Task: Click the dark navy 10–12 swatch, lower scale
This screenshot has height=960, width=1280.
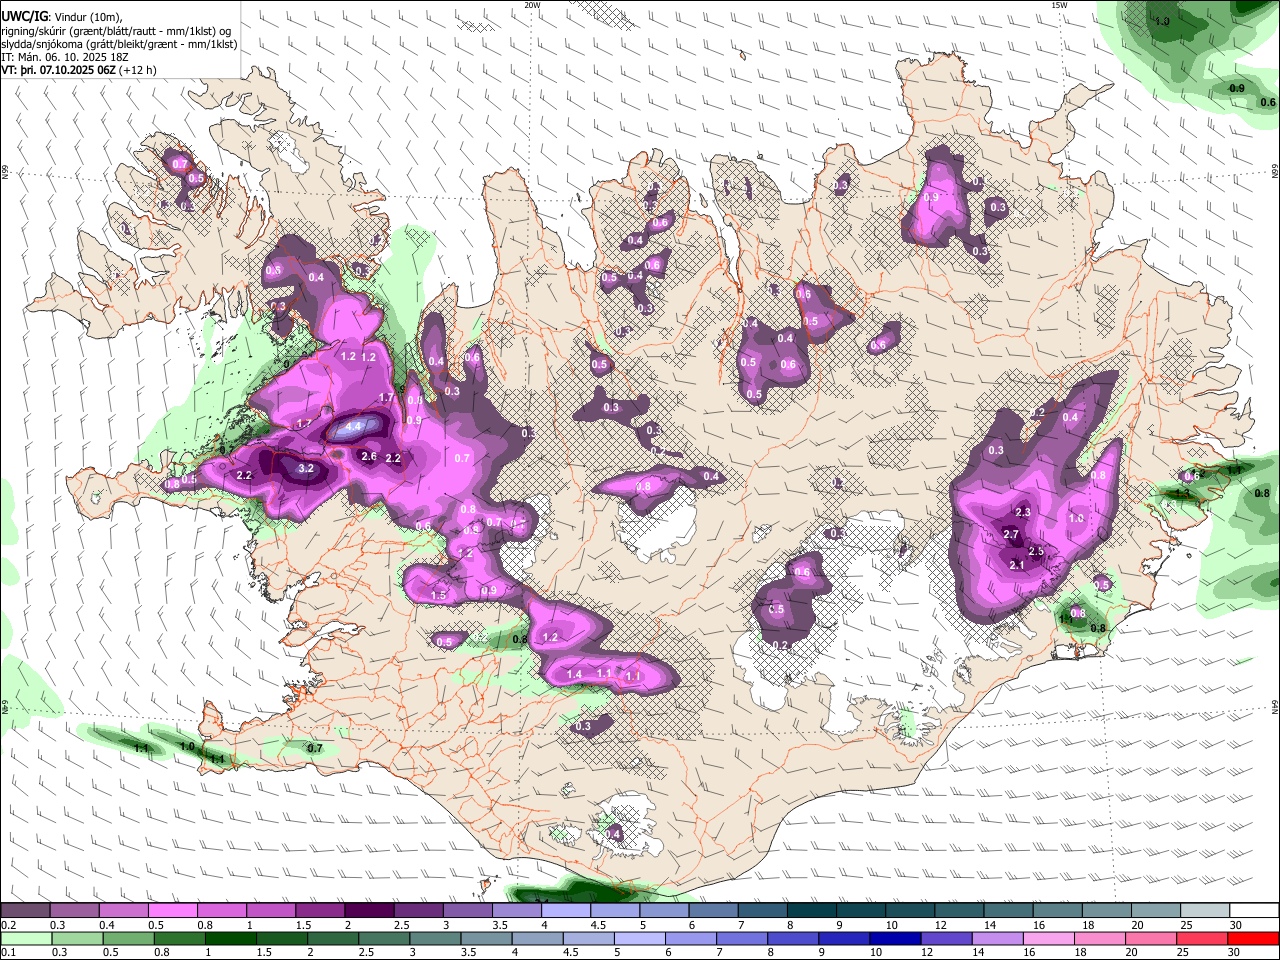Action: click(895, 938)
